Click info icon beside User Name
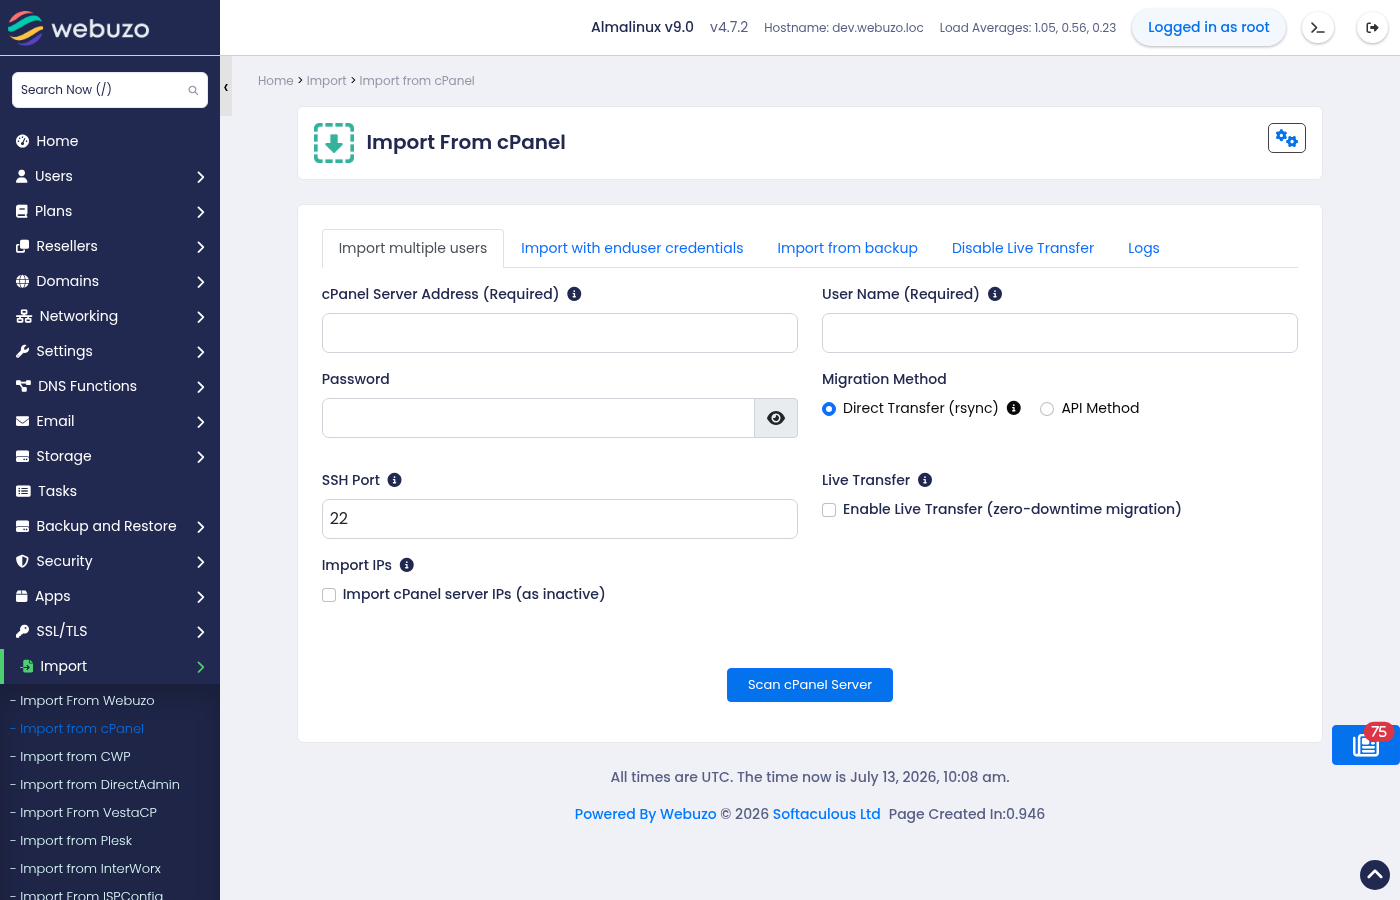1400x900 pixels. pos(995,294)
